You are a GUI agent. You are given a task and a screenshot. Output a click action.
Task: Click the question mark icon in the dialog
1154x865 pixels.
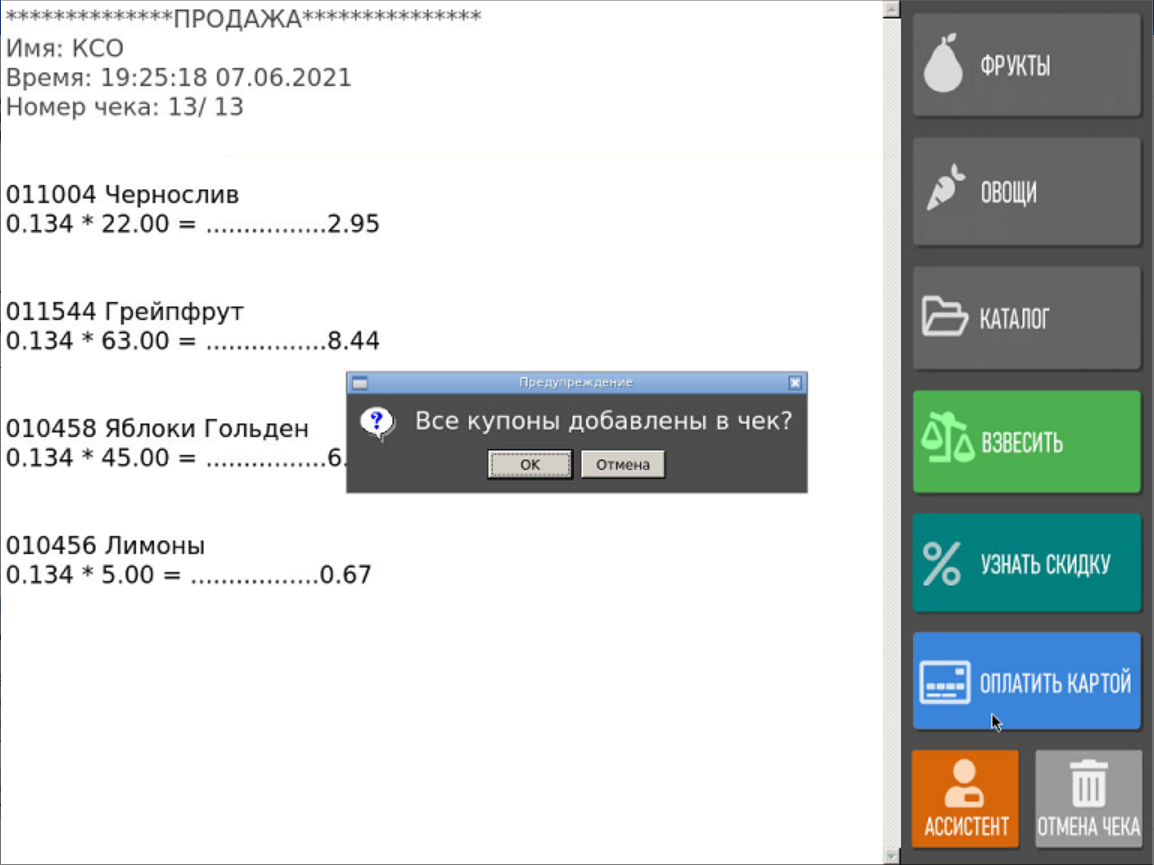pos(377,423)
